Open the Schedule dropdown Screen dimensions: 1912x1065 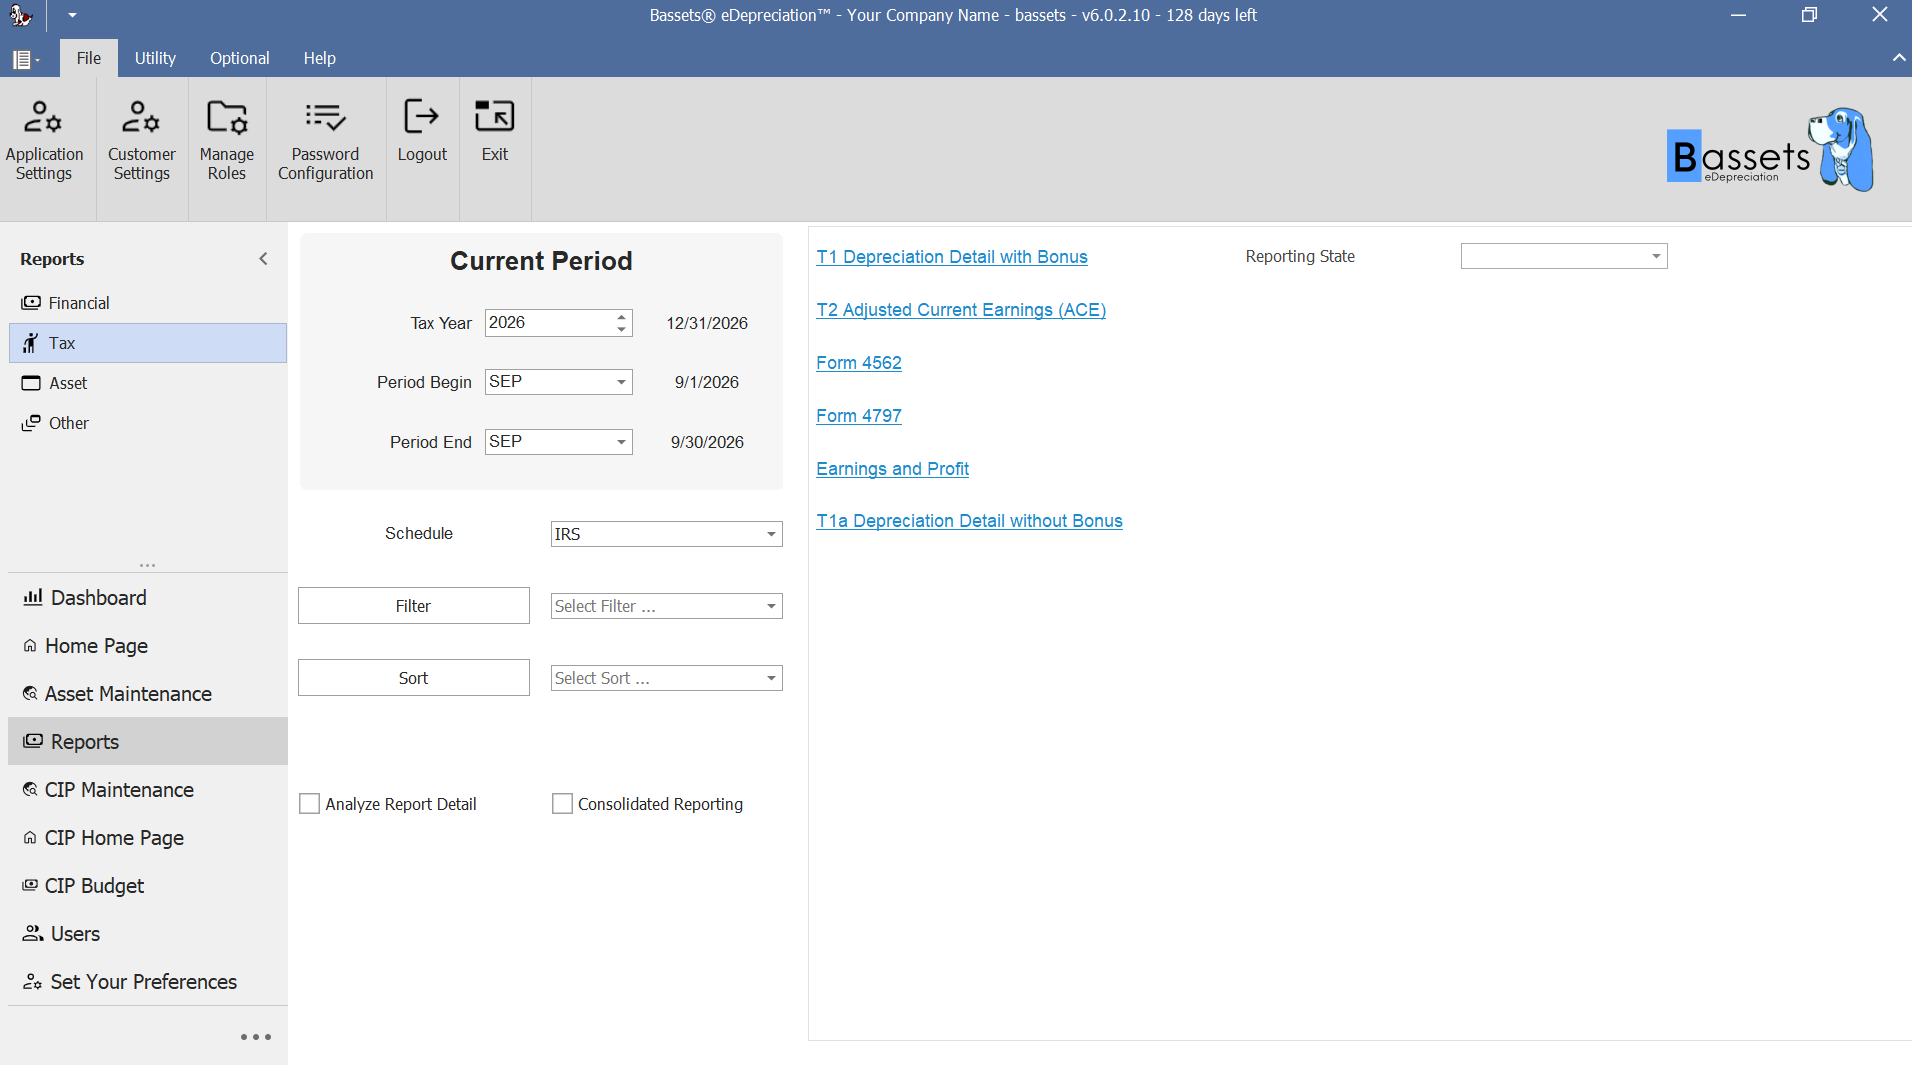point(771,534)
